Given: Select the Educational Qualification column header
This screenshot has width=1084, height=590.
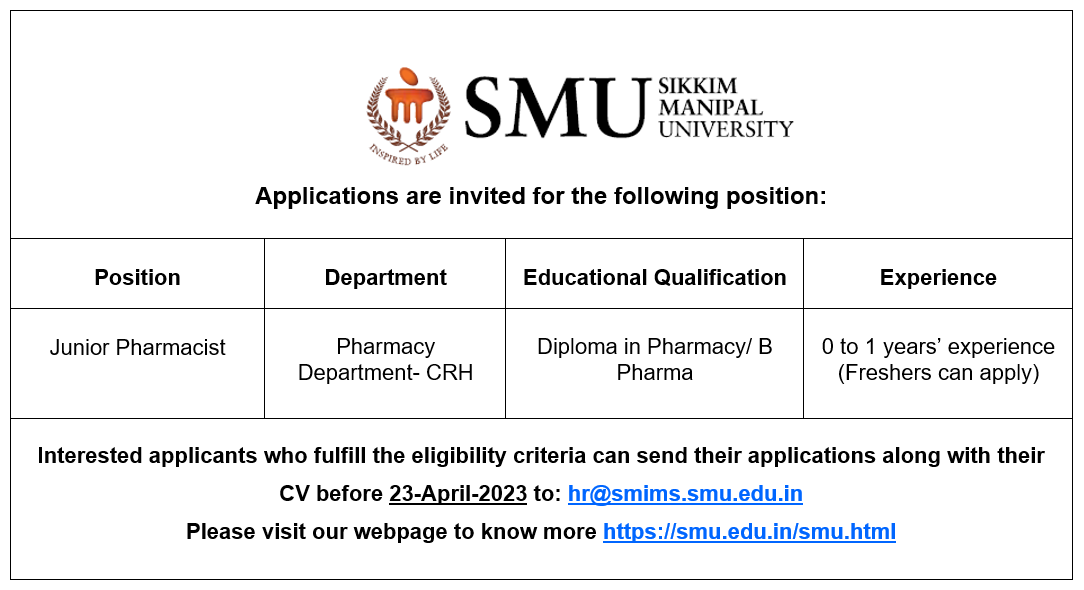Looking at the screenshot, I should (x=655, y=277).
